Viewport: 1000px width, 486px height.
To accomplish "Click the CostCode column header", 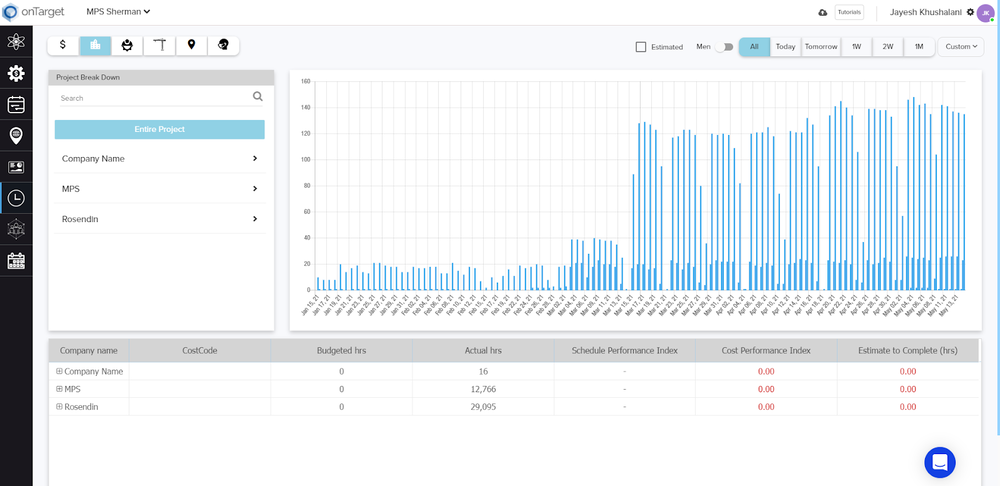I will (x=200, y=350).
